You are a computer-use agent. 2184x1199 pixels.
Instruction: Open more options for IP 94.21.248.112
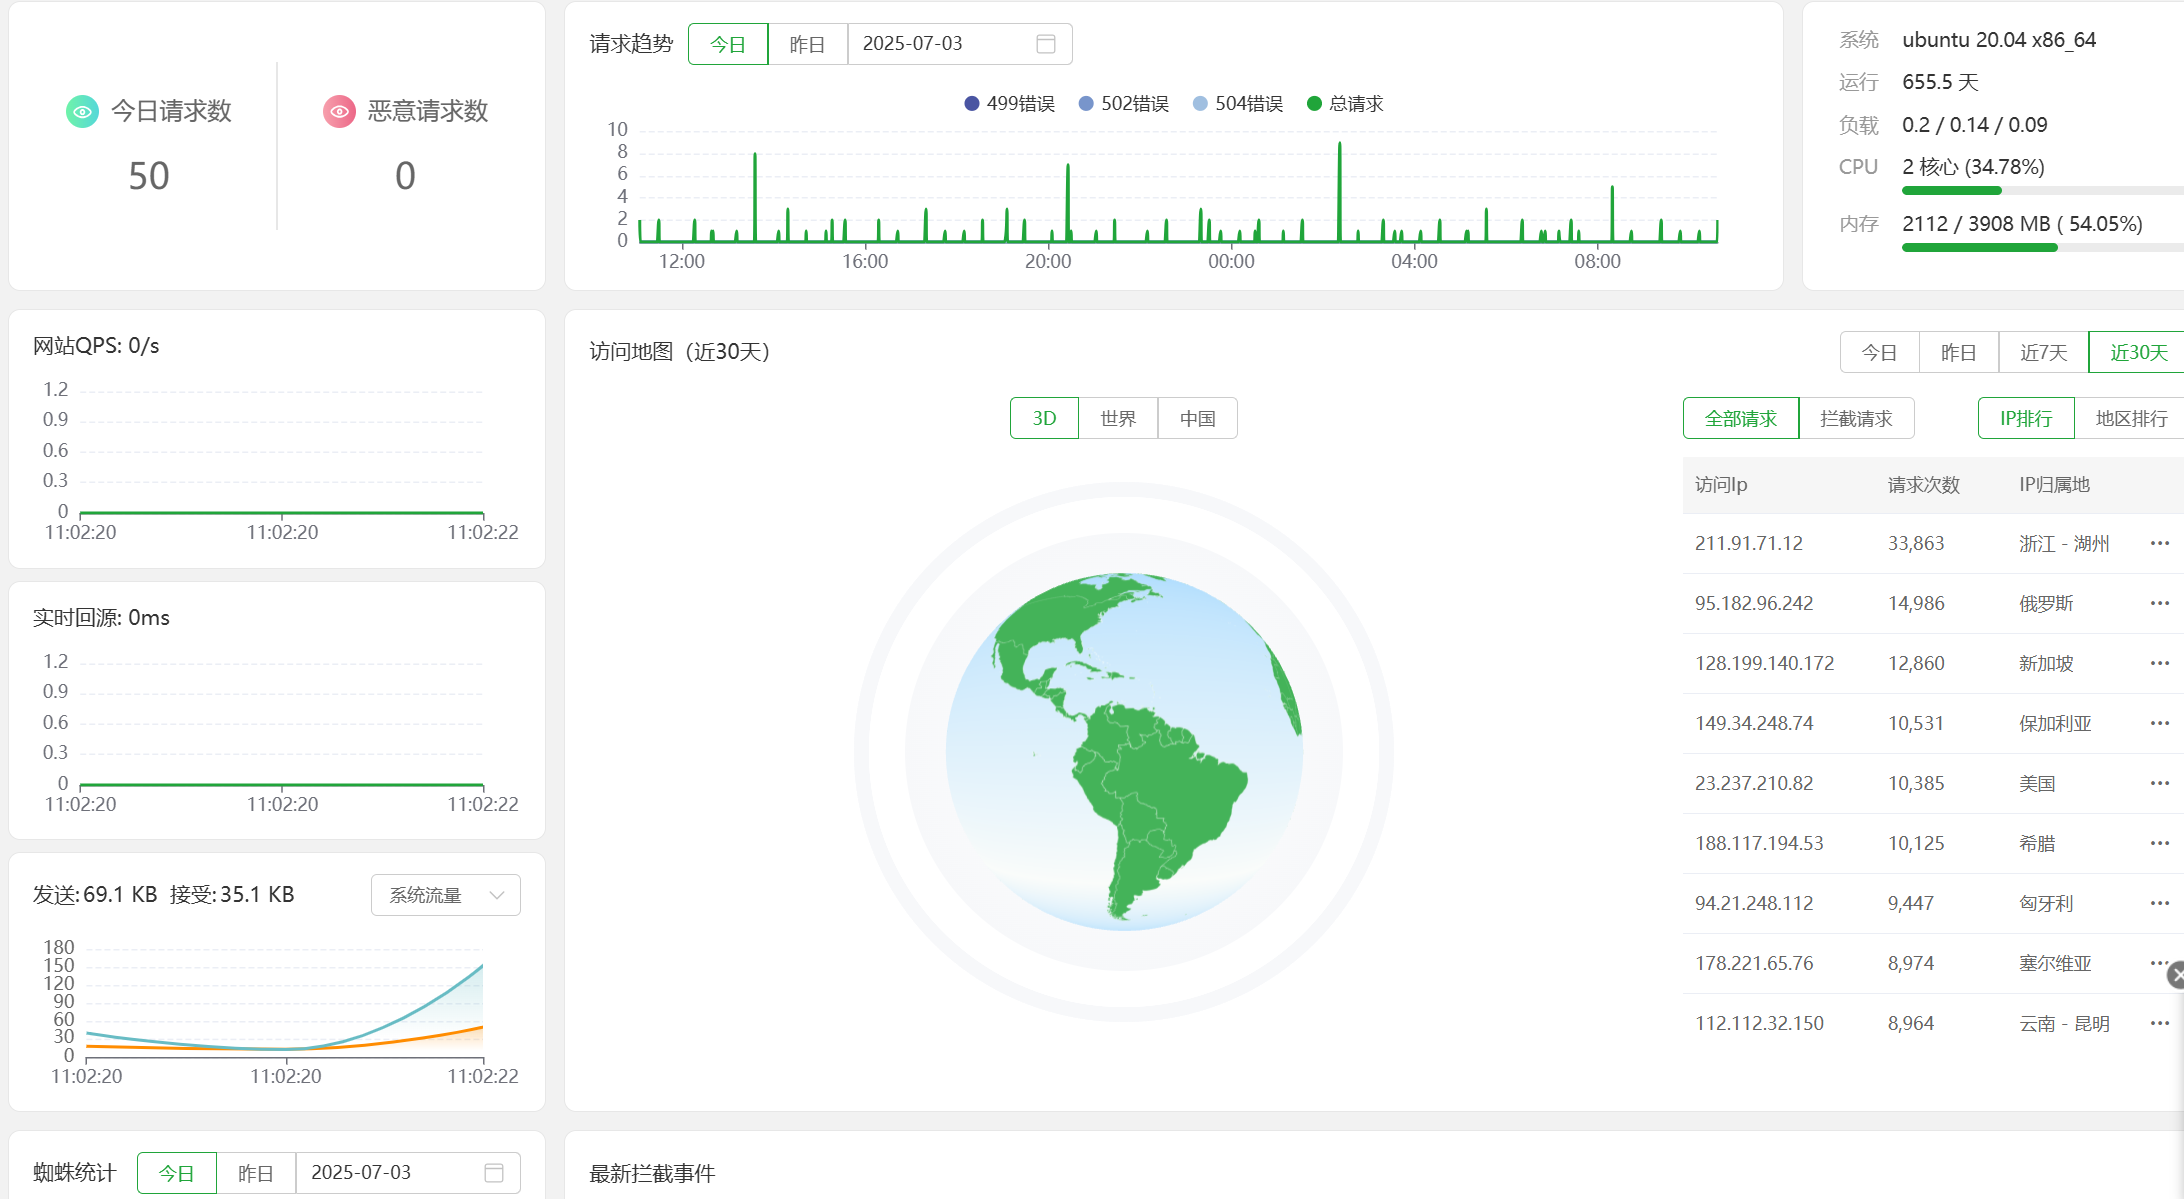pos(2159,903)
